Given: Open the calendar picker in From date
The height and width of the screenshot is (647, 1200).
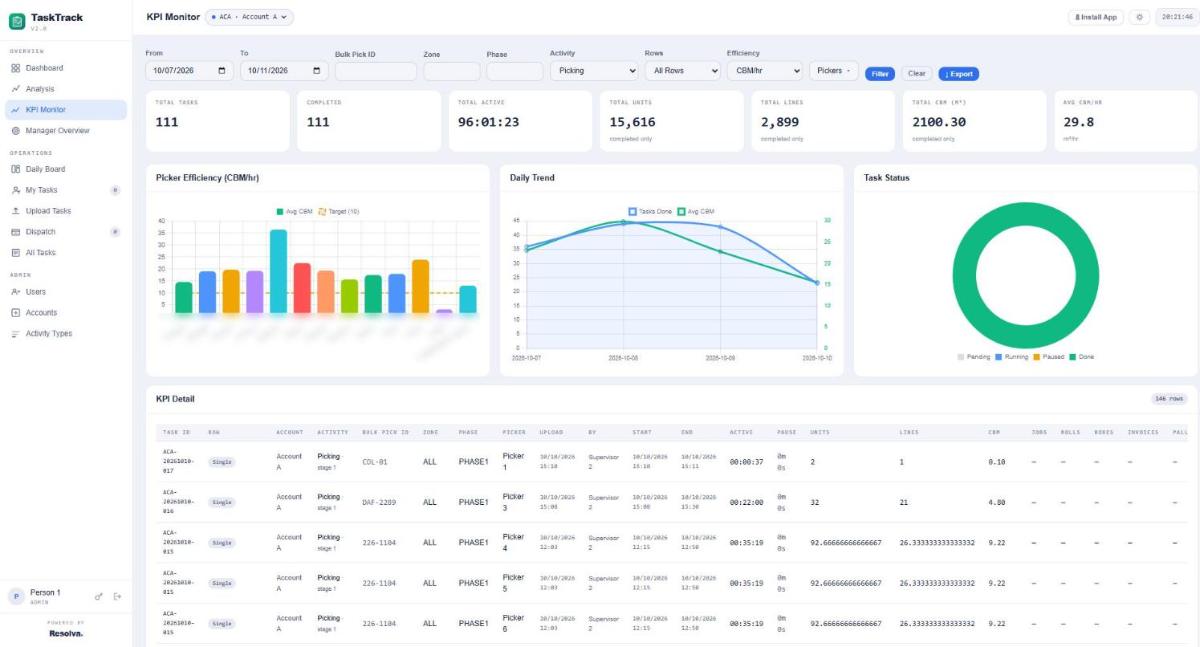Looking at the screenshot, I should click(x=222, y=71).
